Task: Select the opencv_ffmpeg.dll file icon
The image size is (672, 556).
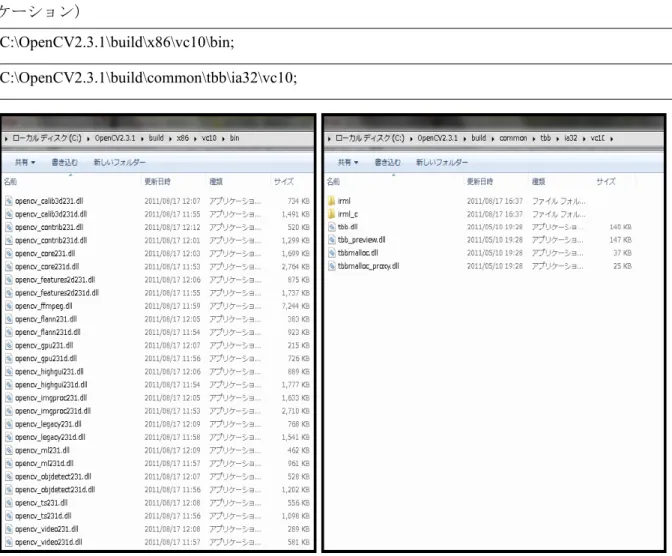Action: (9, 306)
